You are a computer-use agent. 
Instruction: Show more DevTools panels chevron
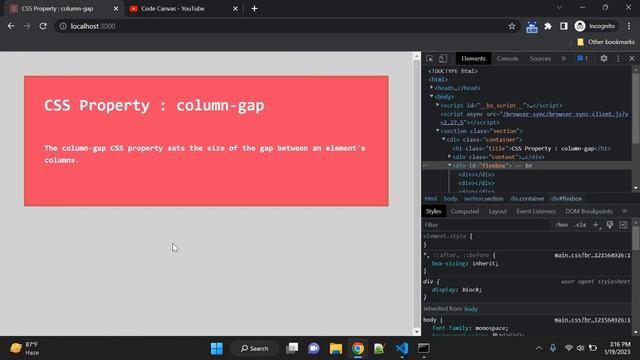(564, 59)
